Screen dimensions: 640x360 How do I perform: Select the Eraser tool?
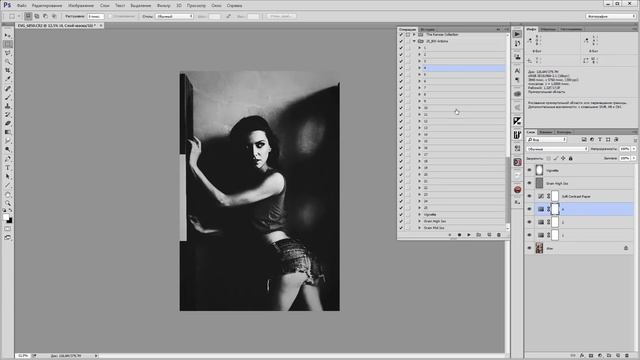point(8,123)
